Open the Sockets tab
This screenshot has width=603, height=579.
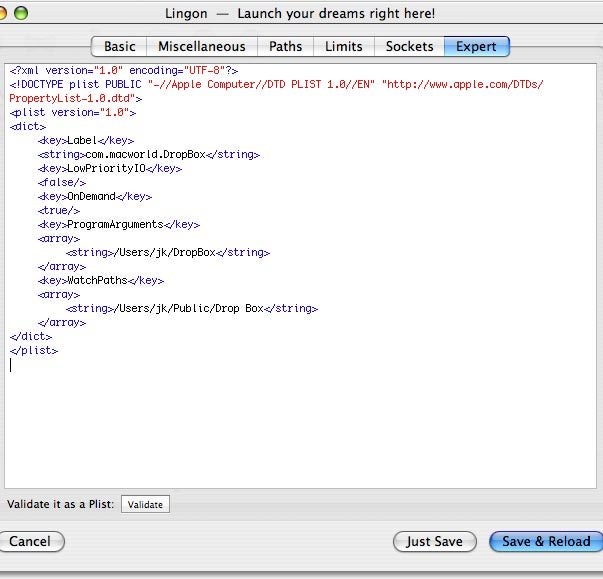click(409, 47)
